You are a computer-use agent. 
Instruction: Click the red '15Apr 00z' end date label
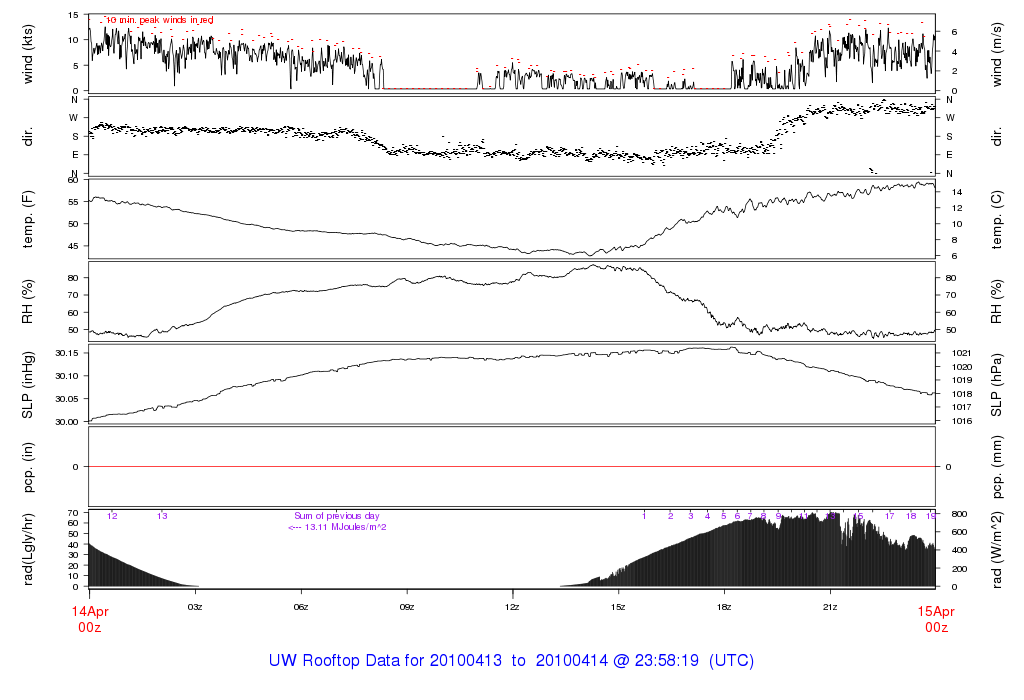coord(935,617)
